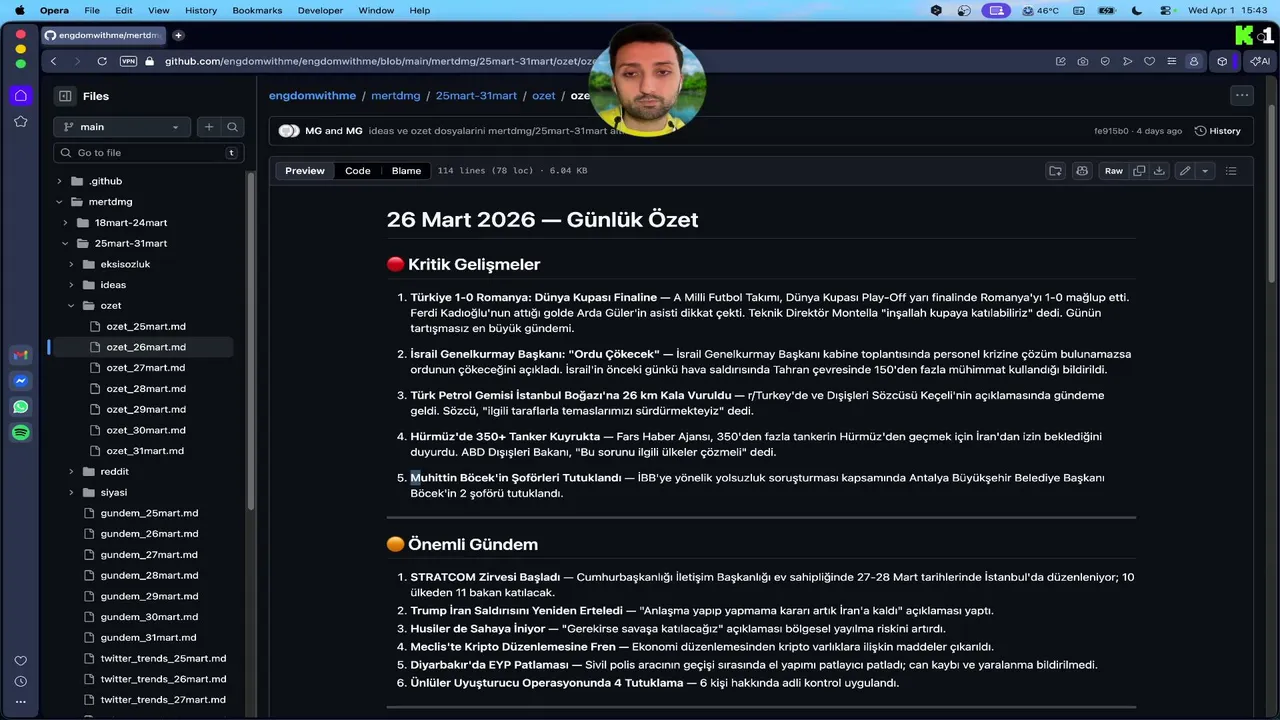Open twitter_trends_26mart.md file
This screenshot has width=1280, height=720.
click(x=163, y=679)
